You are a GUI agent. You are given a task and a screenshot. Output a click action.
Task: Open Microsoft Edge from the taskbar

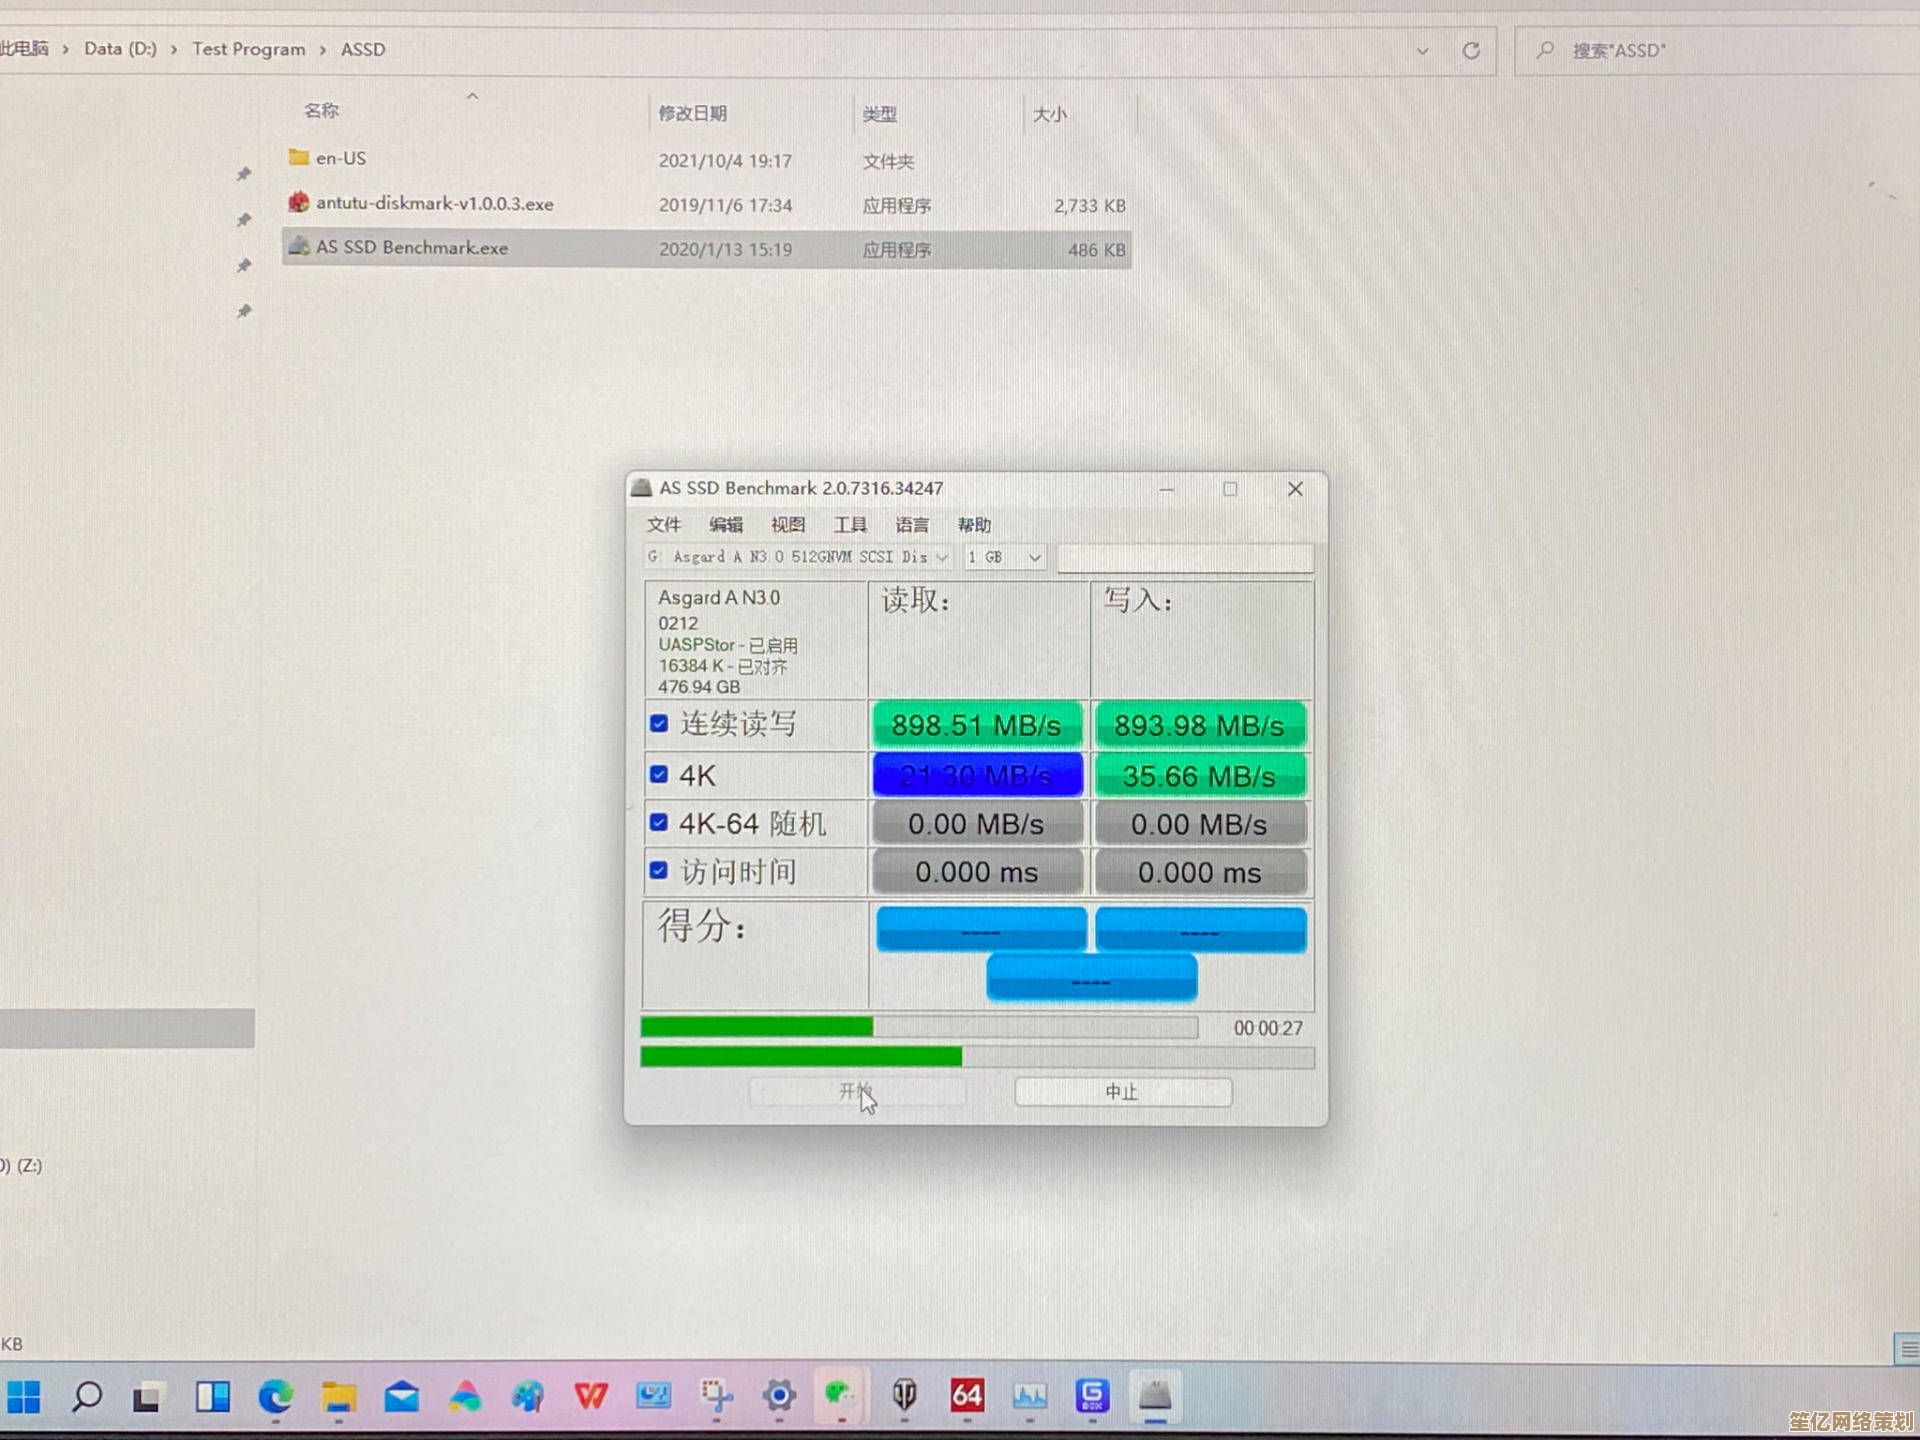[276, 1396]
